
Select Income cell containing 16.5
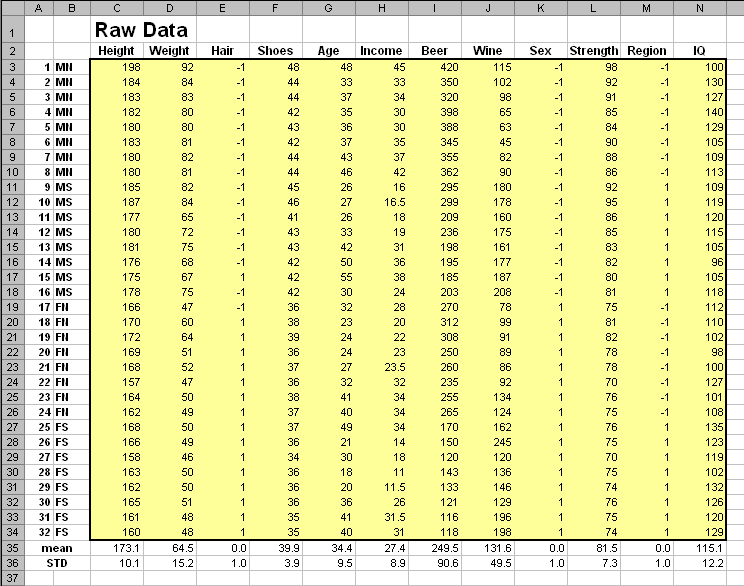pyautogui.click(x=381, y=202)
